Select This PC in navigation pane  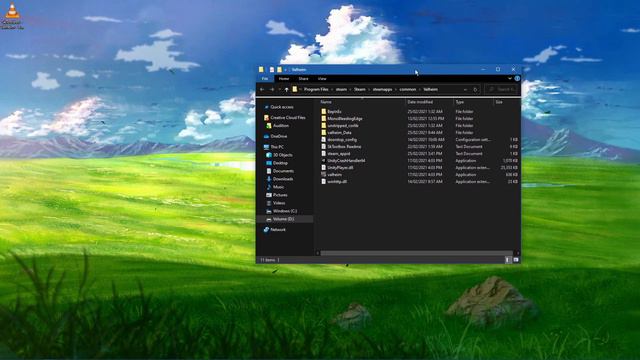[277, 147]
